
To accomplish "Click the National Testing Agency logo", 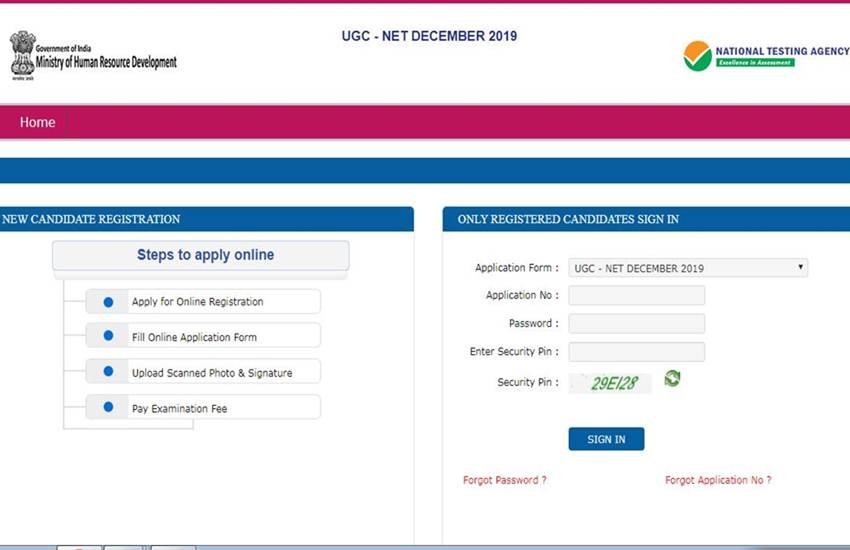I will (698, 55).
